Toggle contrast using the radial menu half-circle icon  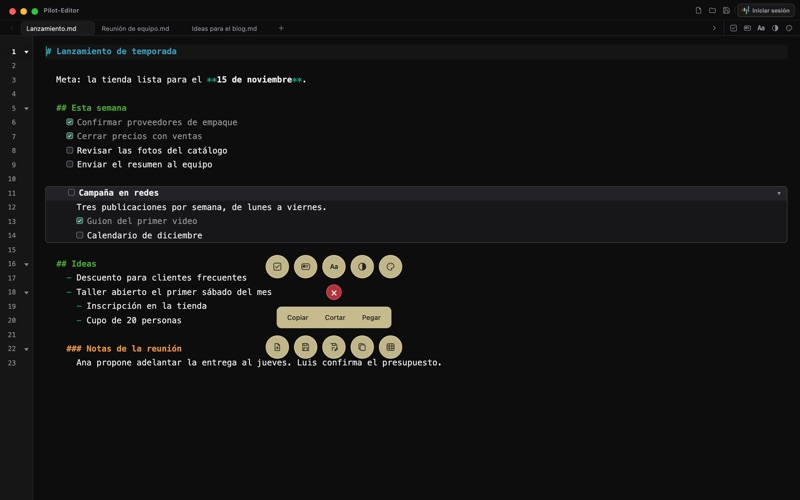[x=362, y=266]
